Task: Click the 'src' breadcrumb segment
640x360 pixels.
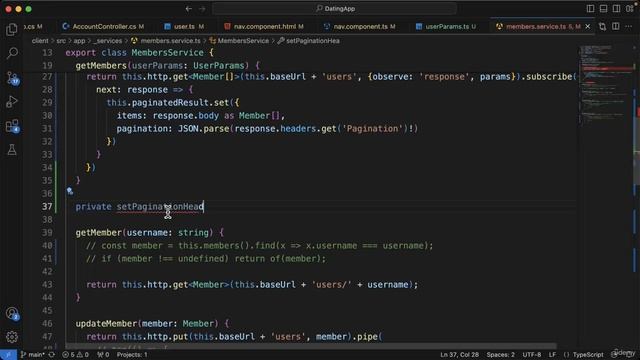Action: tap(61, 41)
